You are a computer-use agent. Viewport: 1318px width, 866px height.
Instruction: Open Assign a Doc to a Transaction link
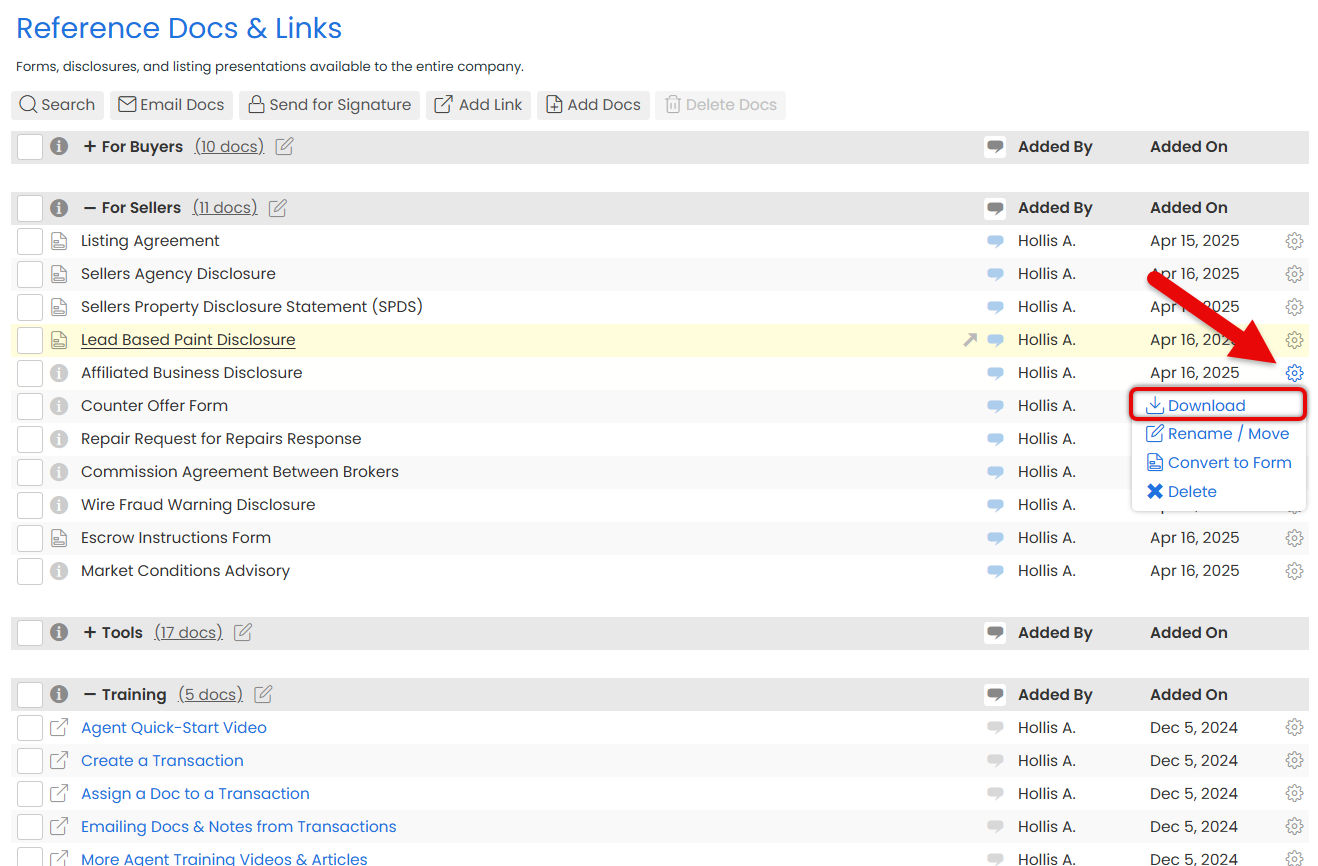coord(195,794)
